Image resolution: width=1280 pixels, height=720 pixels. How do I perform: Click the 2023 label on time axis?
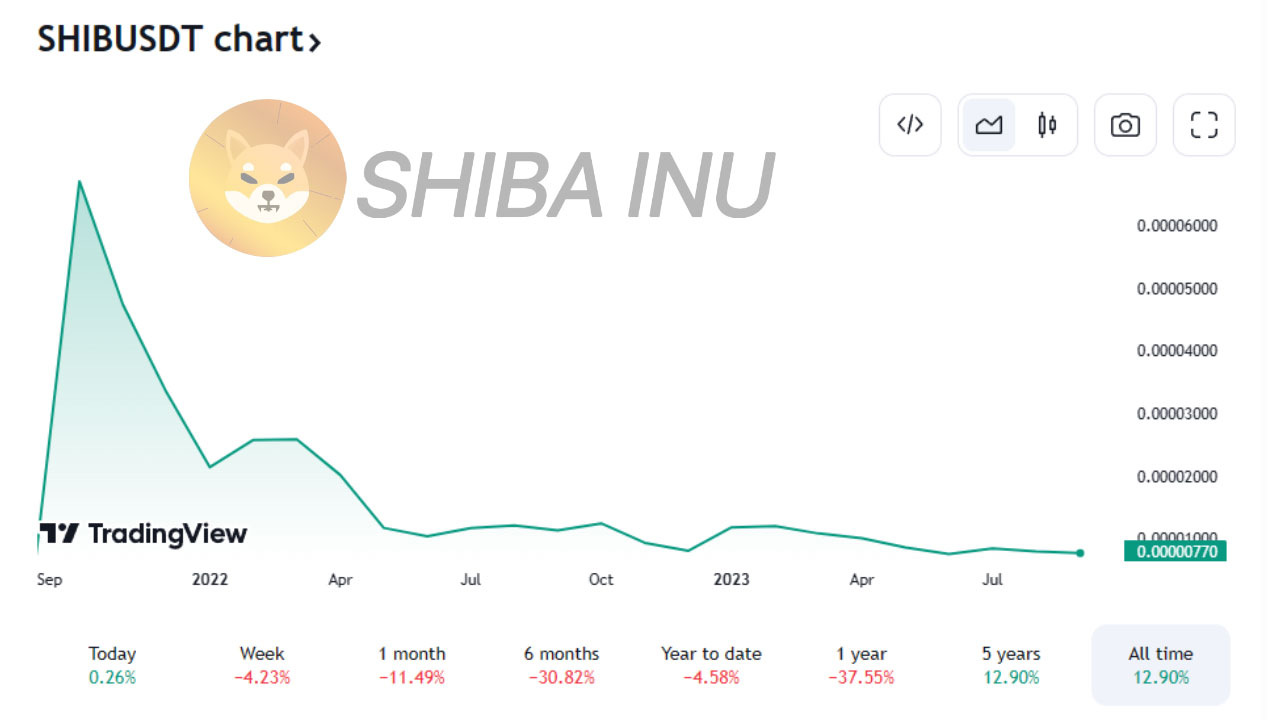click(731, 579)
